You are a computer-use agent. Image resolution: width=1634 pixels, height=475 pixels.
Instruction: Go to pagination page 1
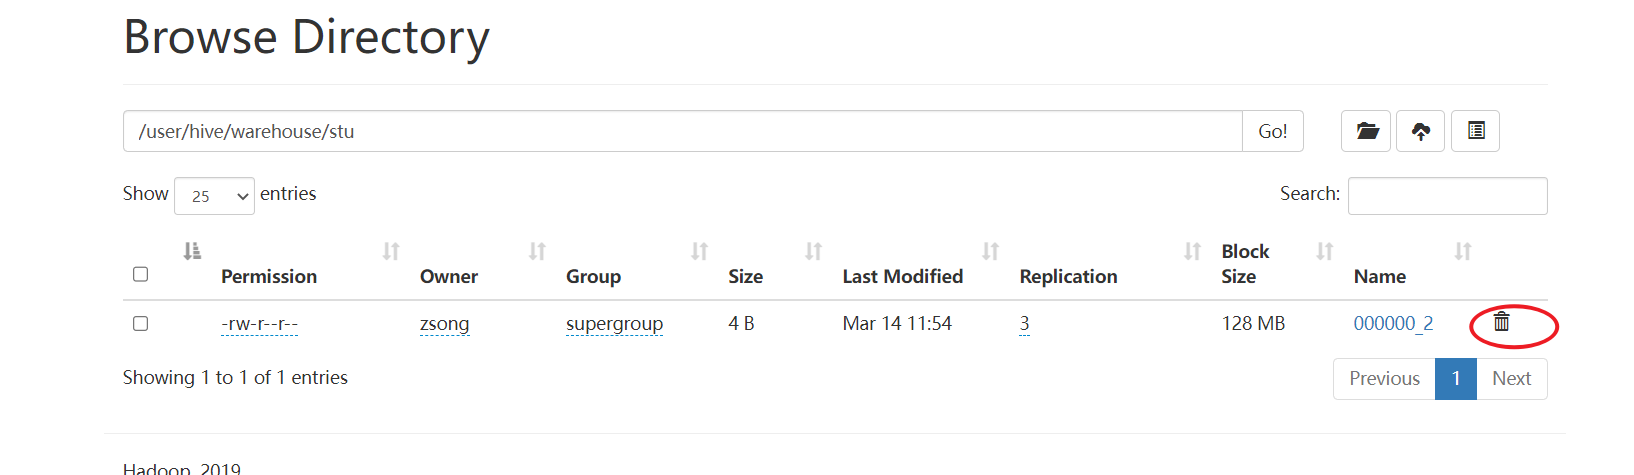click(1455, 379)
